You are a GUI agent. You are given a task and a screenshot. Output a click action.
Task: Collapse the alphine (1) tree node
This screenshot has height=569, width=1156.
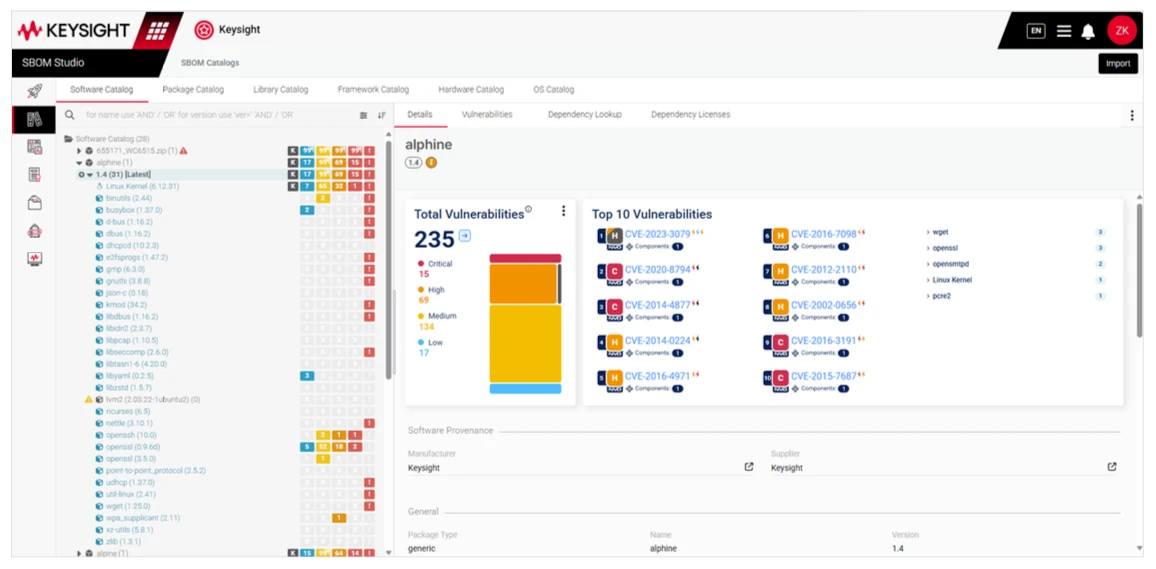pyautogui.click(x=79, y=162)
